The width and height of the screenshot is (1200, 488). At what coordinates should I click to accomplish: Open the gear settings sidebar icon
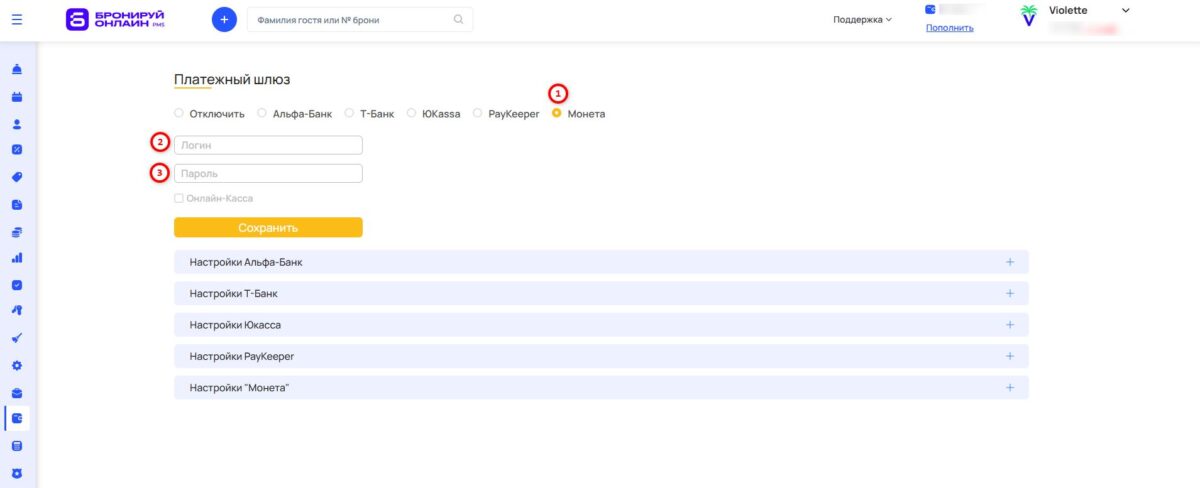tap(17, 365)
